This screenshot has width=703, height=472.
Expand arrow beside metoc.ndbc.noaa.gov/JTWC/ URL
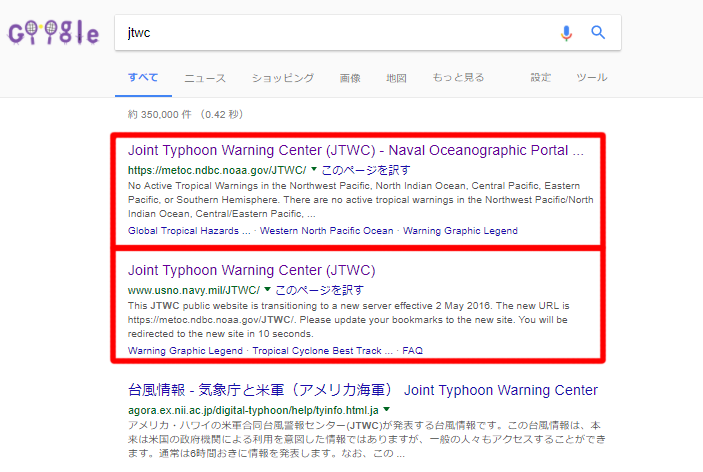[314, 169]
